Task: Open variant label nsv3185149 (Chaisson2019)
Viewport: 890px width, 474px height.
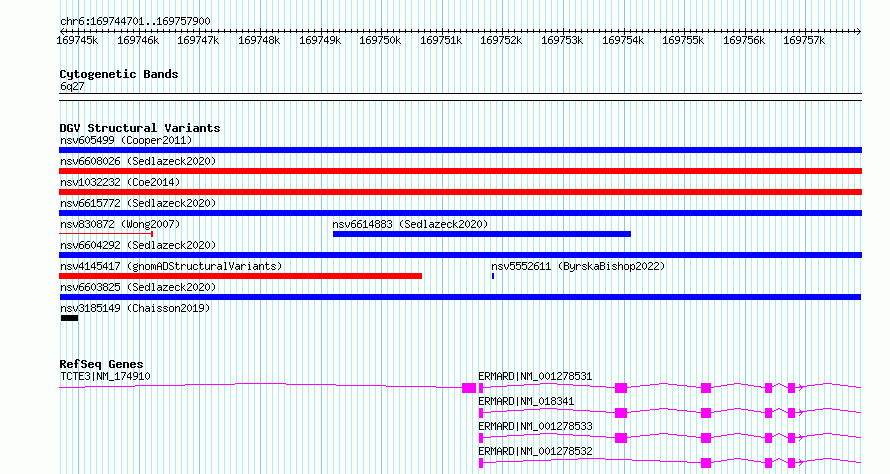Action: pyautogui.click(x=135, y=308)
